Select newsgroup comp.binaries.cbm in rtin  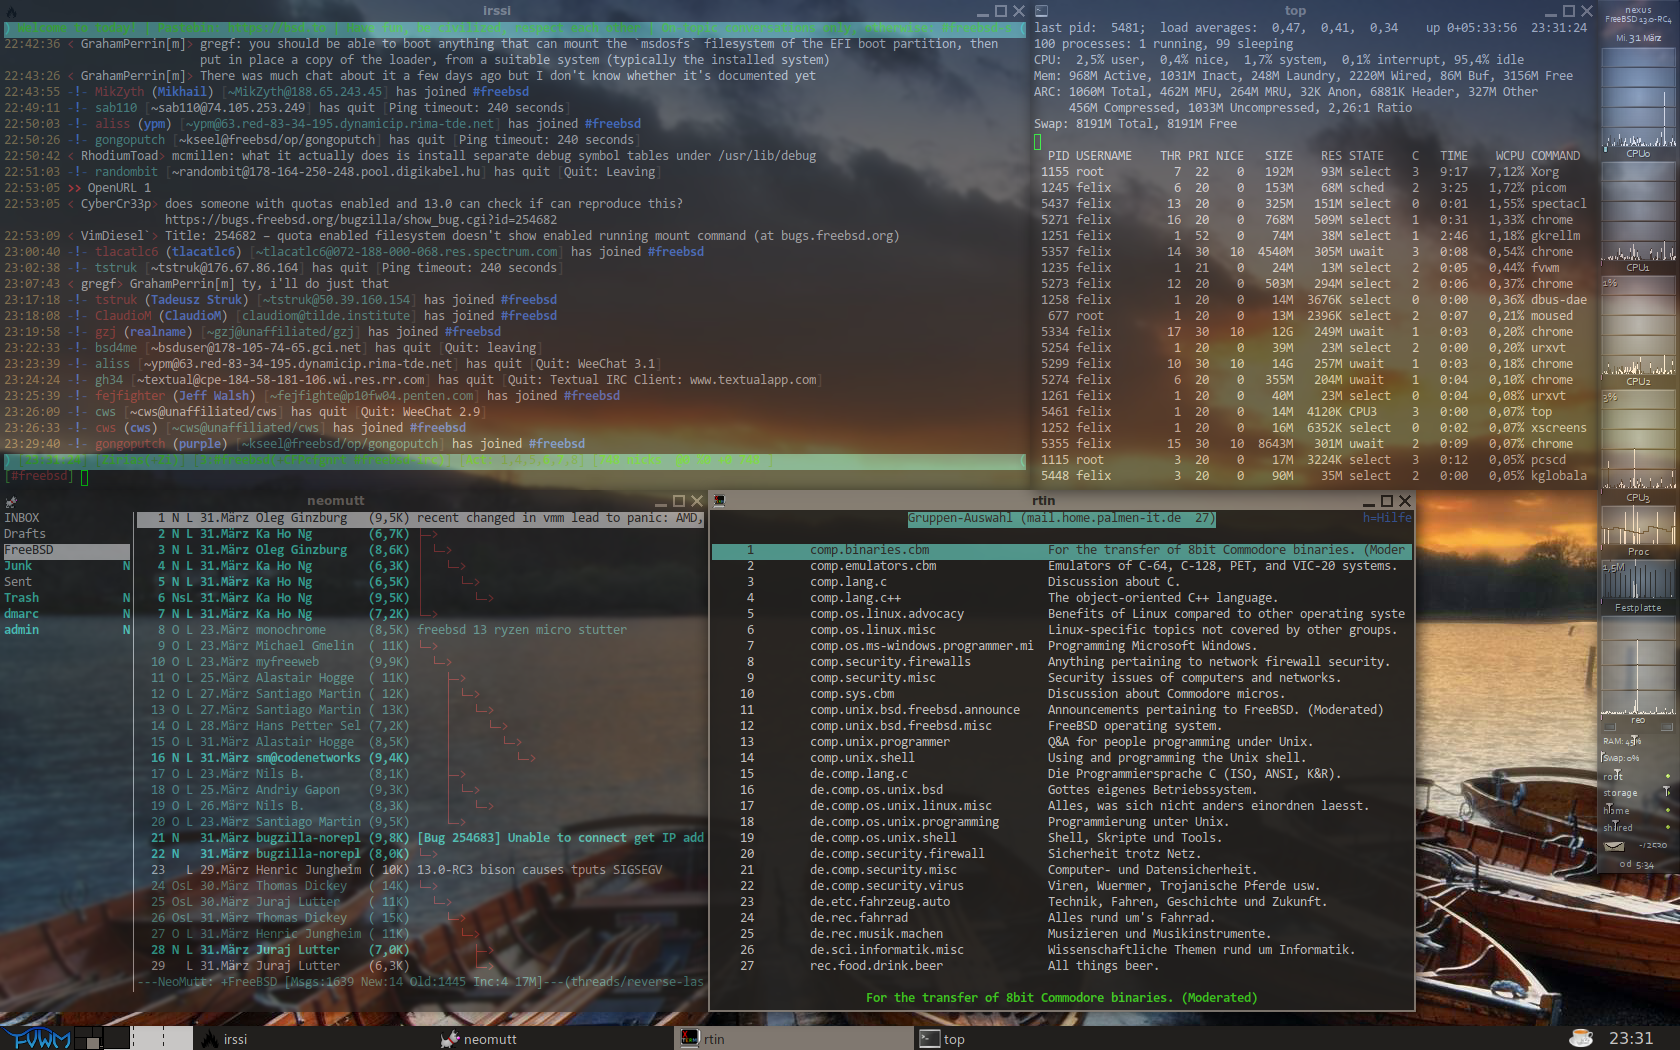(x=1061, y=550)
